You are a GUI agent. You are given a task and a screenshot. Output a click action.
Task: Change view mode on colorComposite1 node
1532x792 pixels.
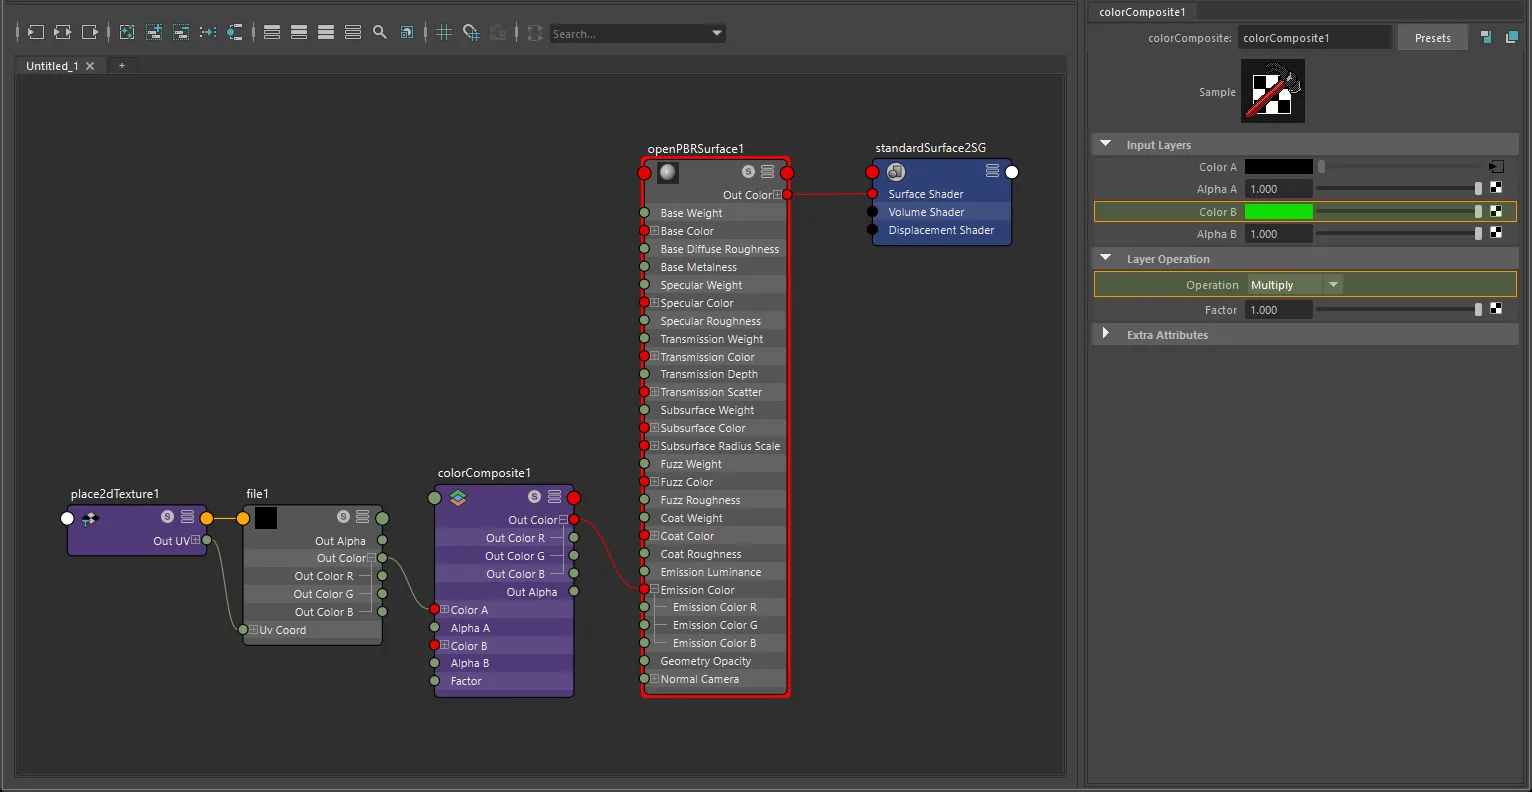click(x=555, y=497)
